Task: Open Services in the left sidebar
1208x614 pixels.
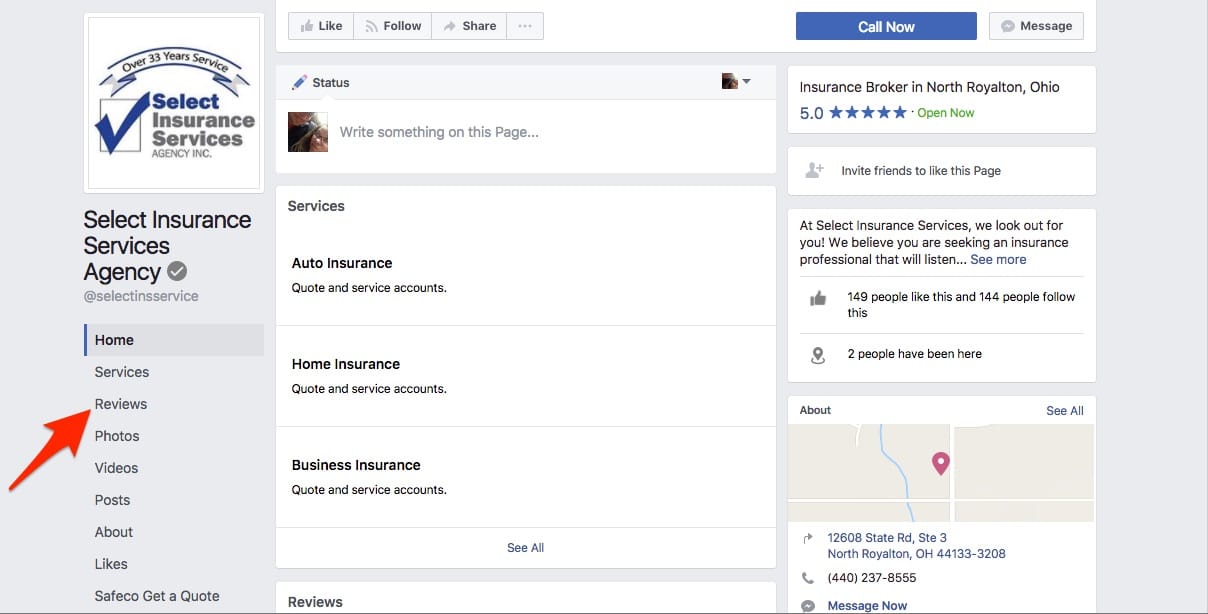Action: (x=122, y=372)
